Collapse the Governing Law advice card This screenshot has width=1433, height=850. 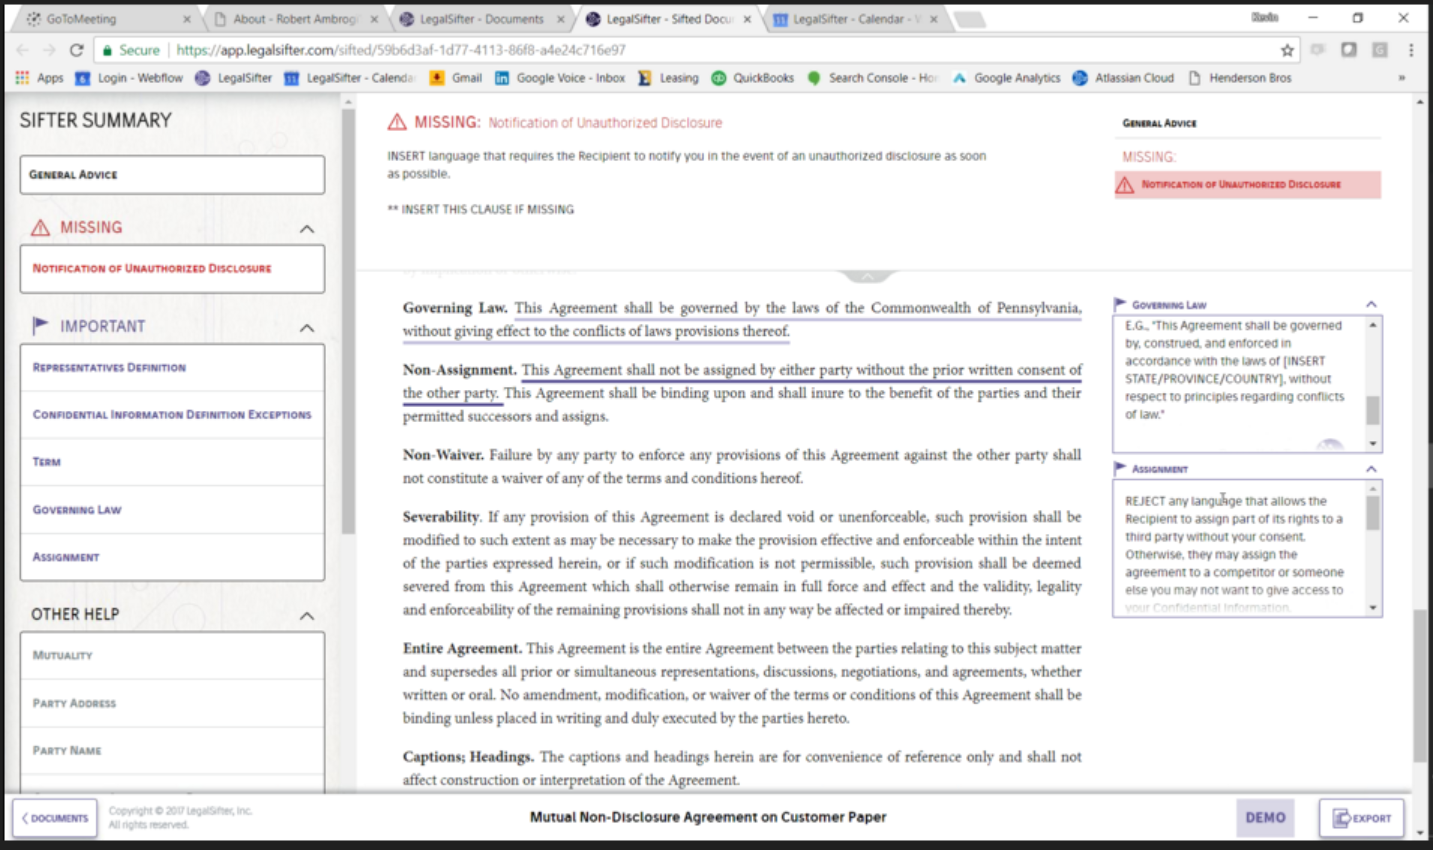point(1371,304)
